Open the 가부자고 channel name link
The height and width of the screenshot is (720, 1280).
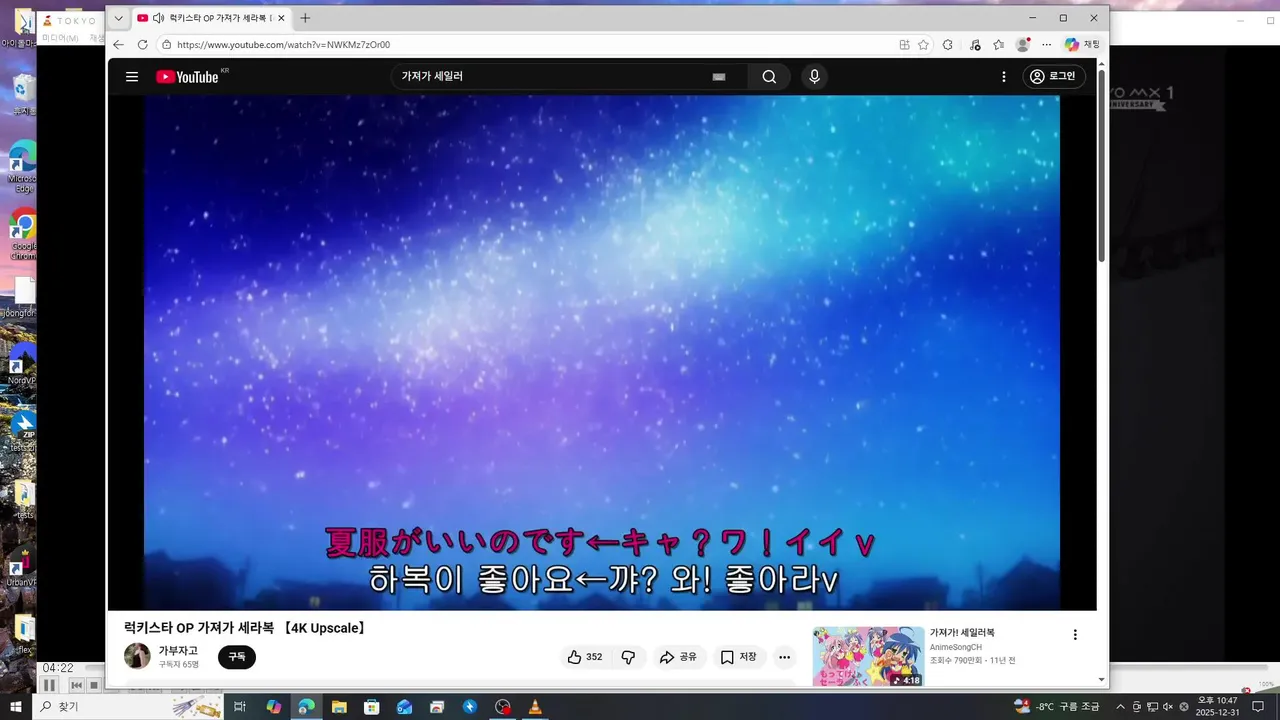click(178, 651)
